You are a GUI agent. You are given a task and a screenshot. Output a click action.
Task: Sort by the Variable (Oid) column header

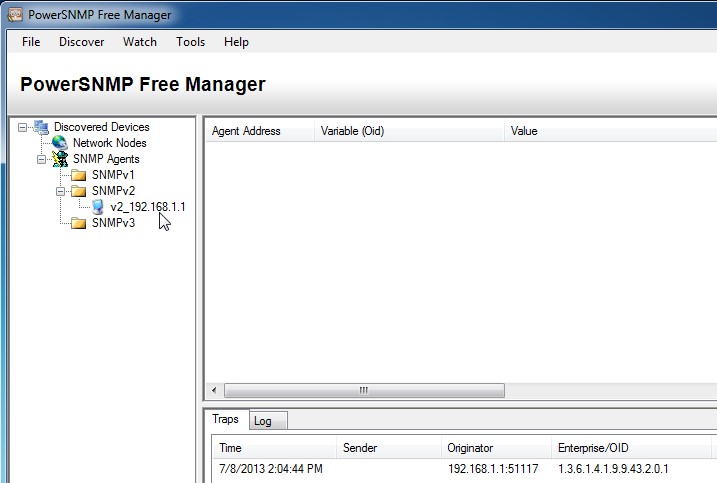click(409, 131)
